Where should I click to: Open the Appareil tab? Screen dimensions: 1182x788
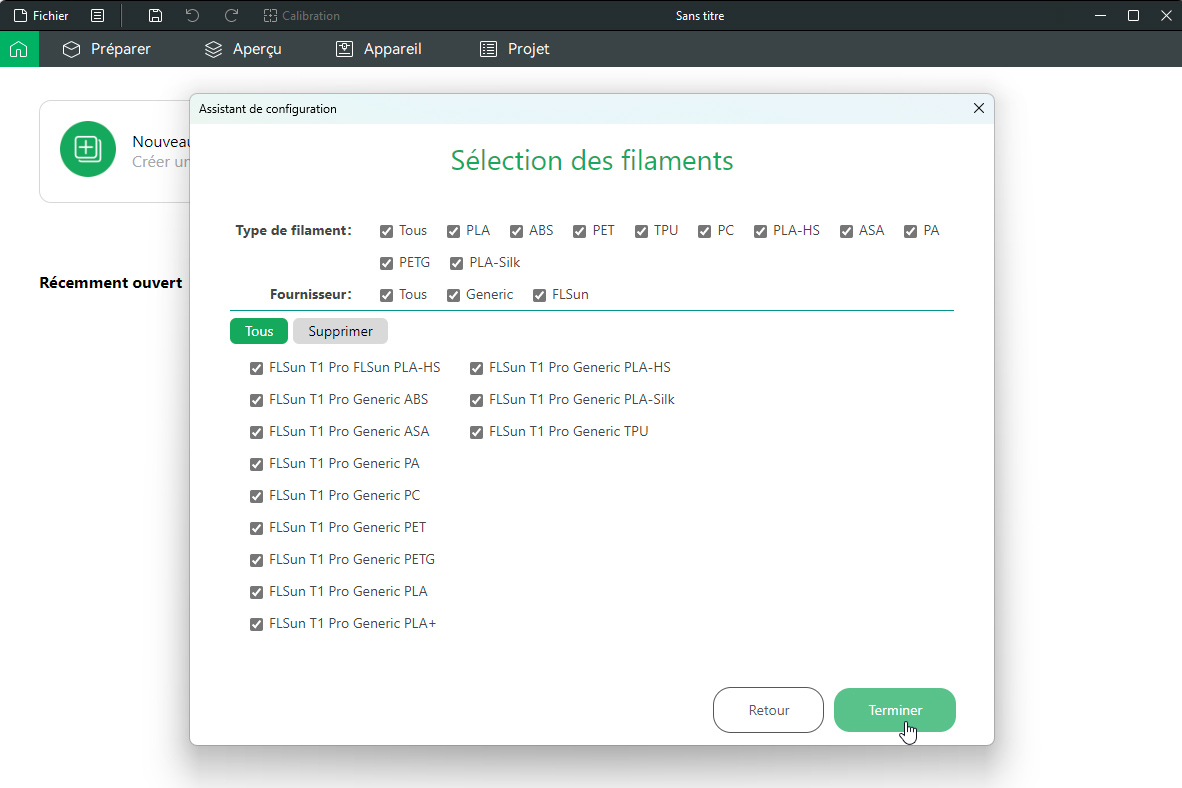(378, 49)
